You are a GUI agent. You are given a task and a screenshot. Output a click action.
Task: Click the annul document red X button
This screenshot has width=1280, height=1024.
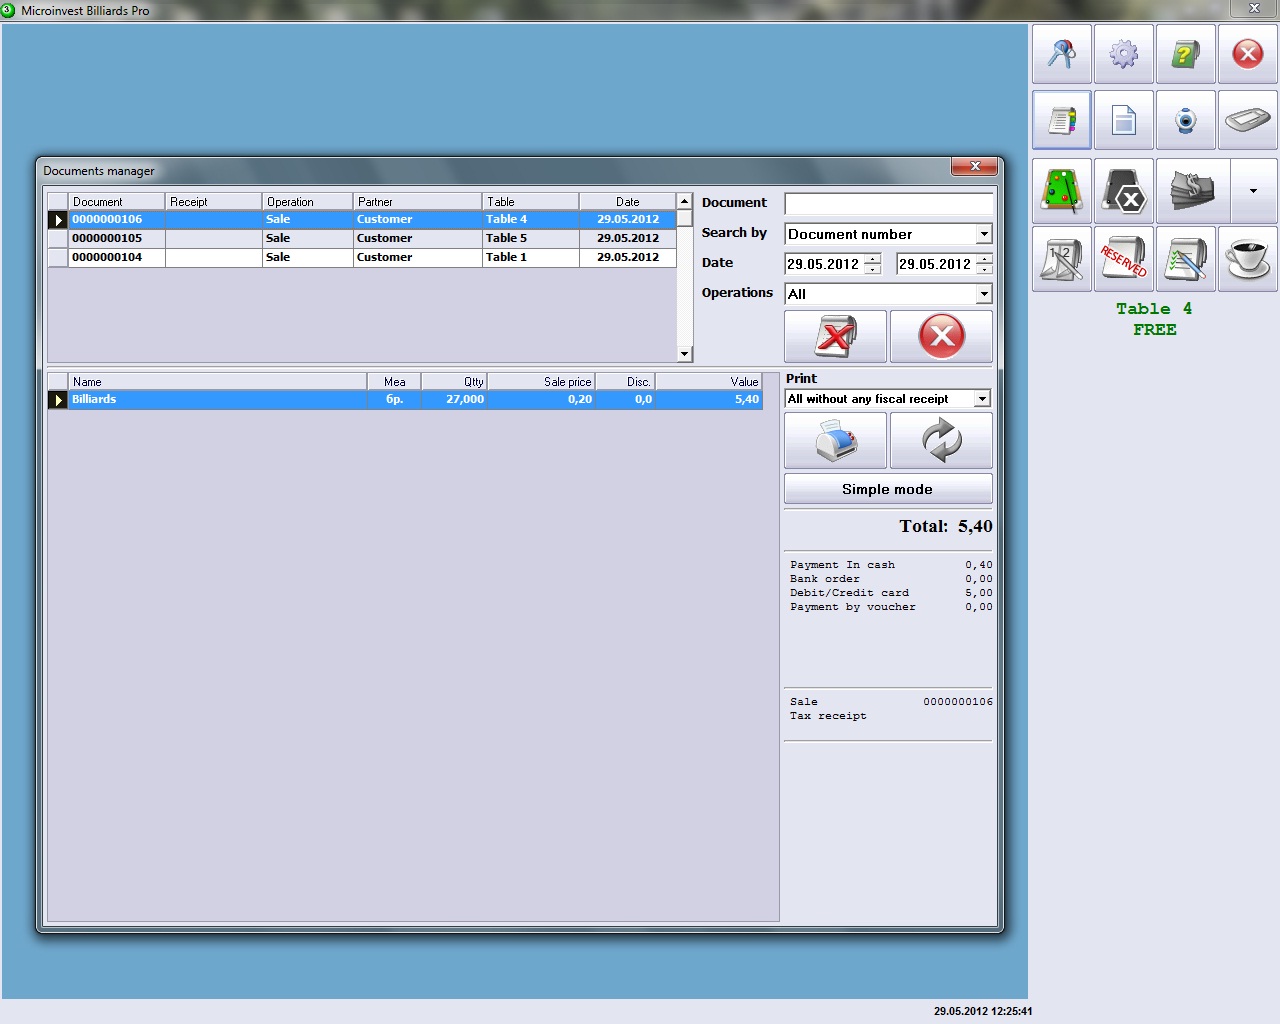click(836, 336)
